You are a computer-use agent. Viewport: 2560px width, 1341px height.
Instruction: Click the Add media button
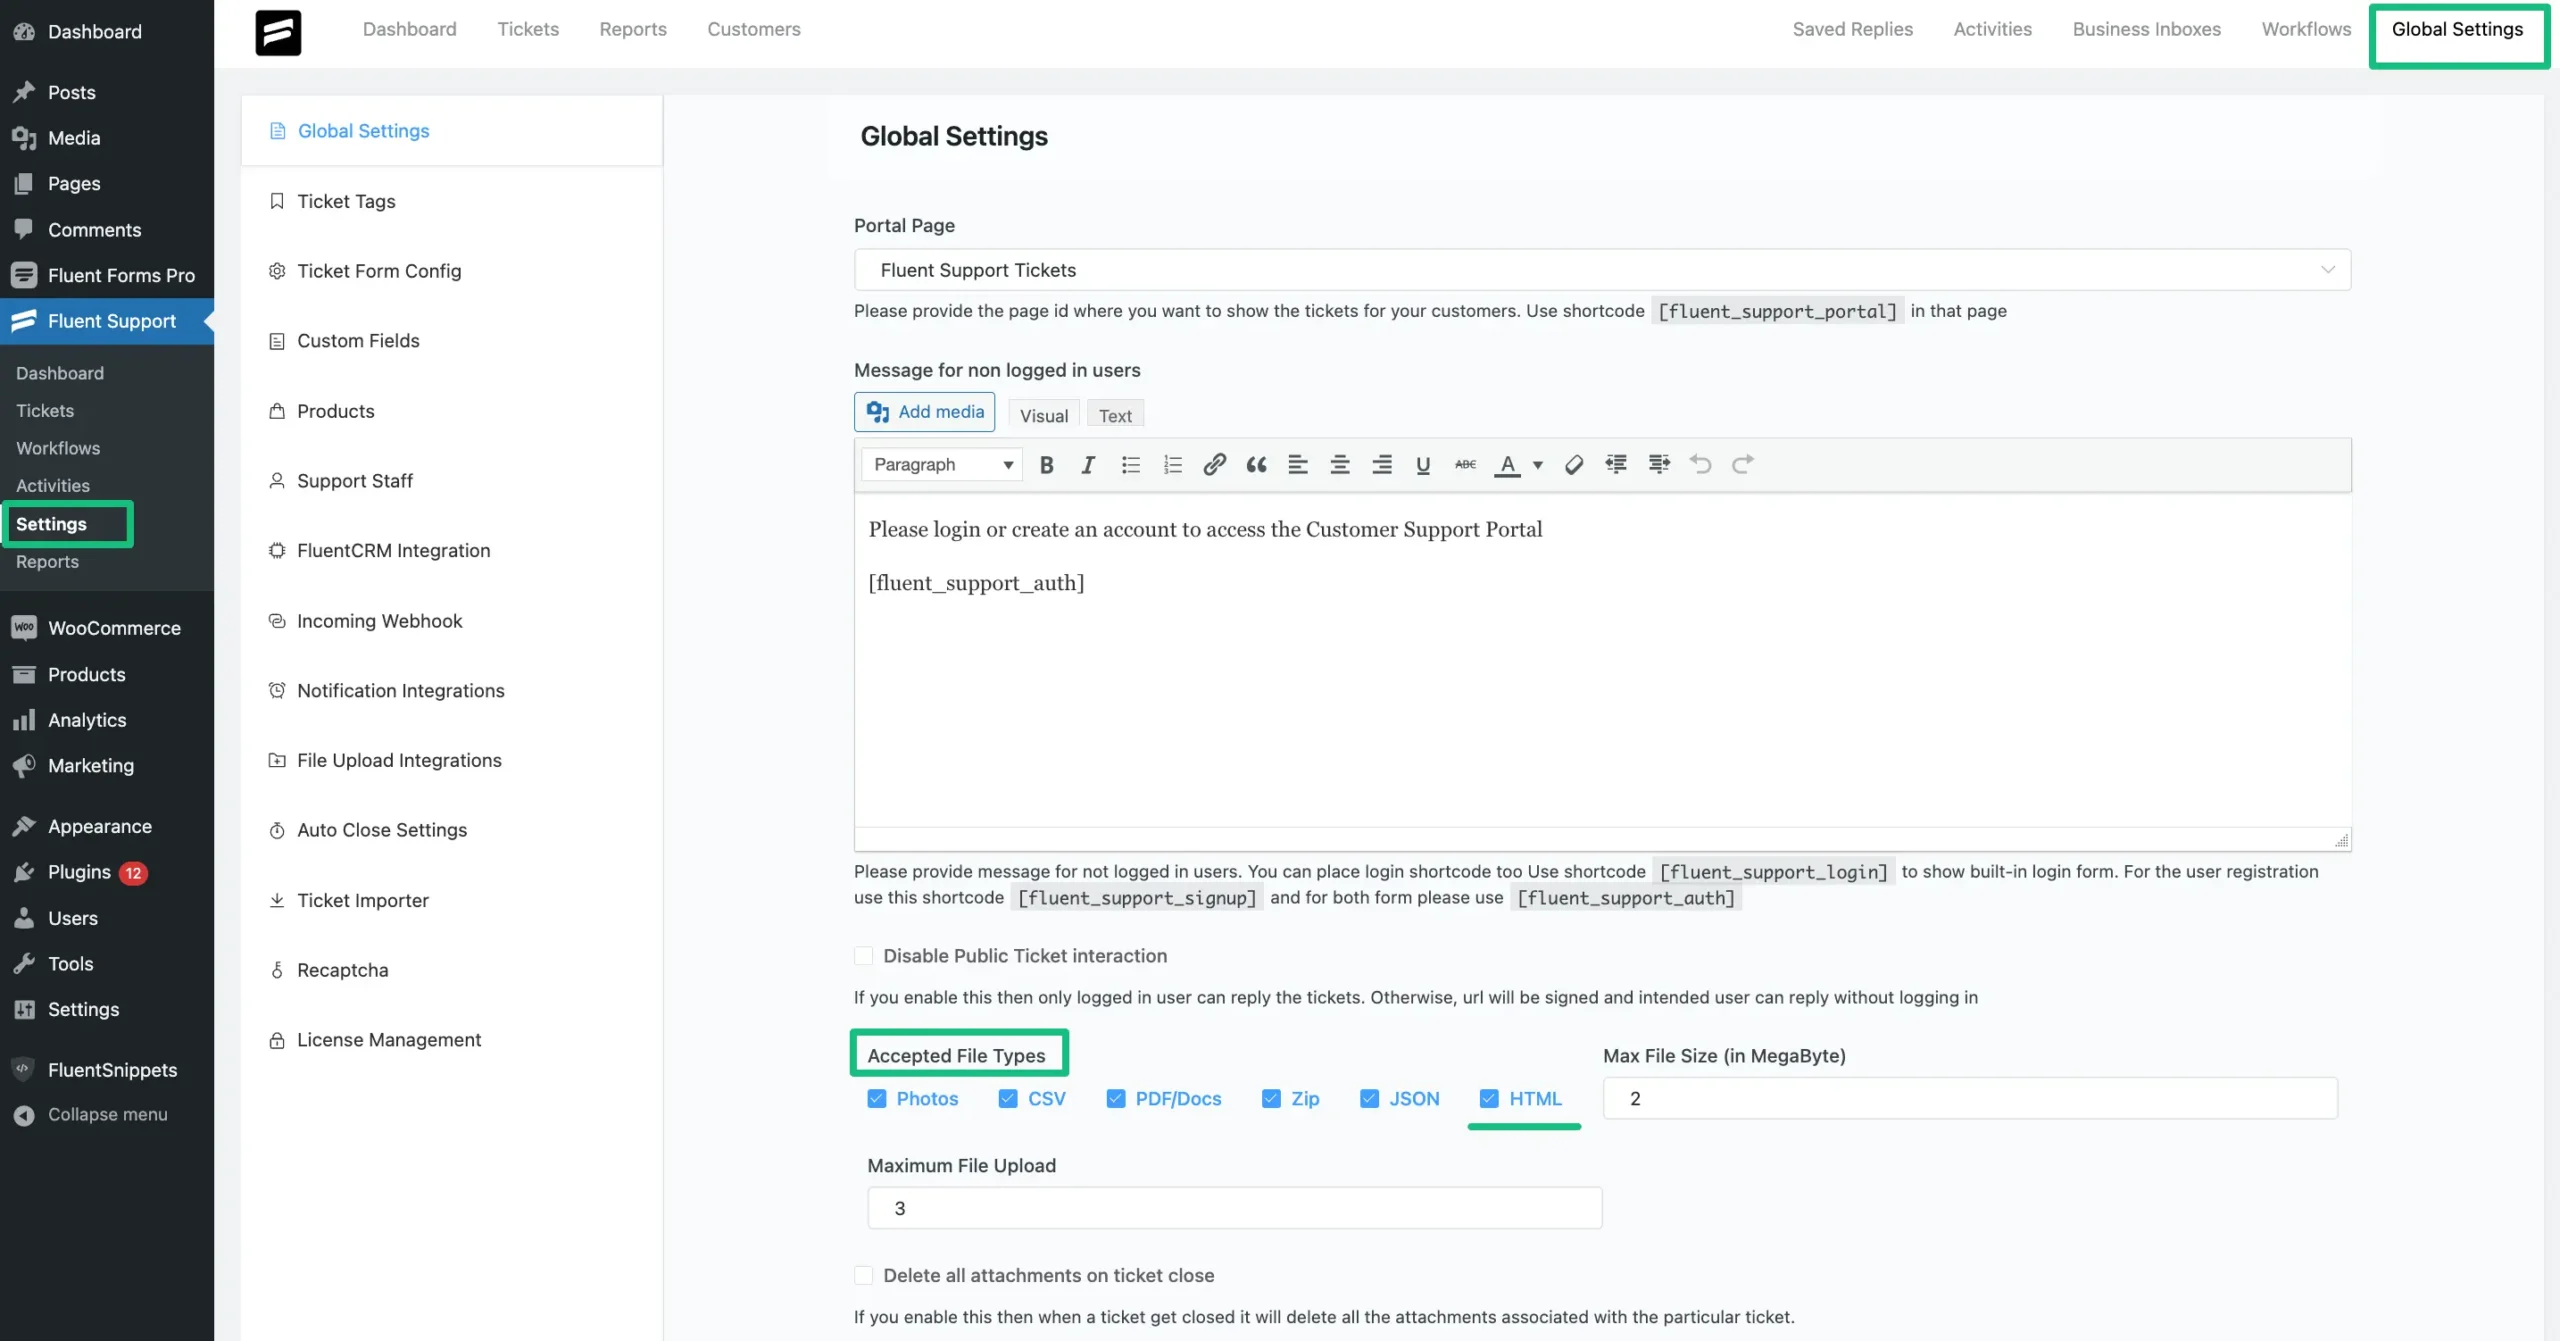click(924, 412)
